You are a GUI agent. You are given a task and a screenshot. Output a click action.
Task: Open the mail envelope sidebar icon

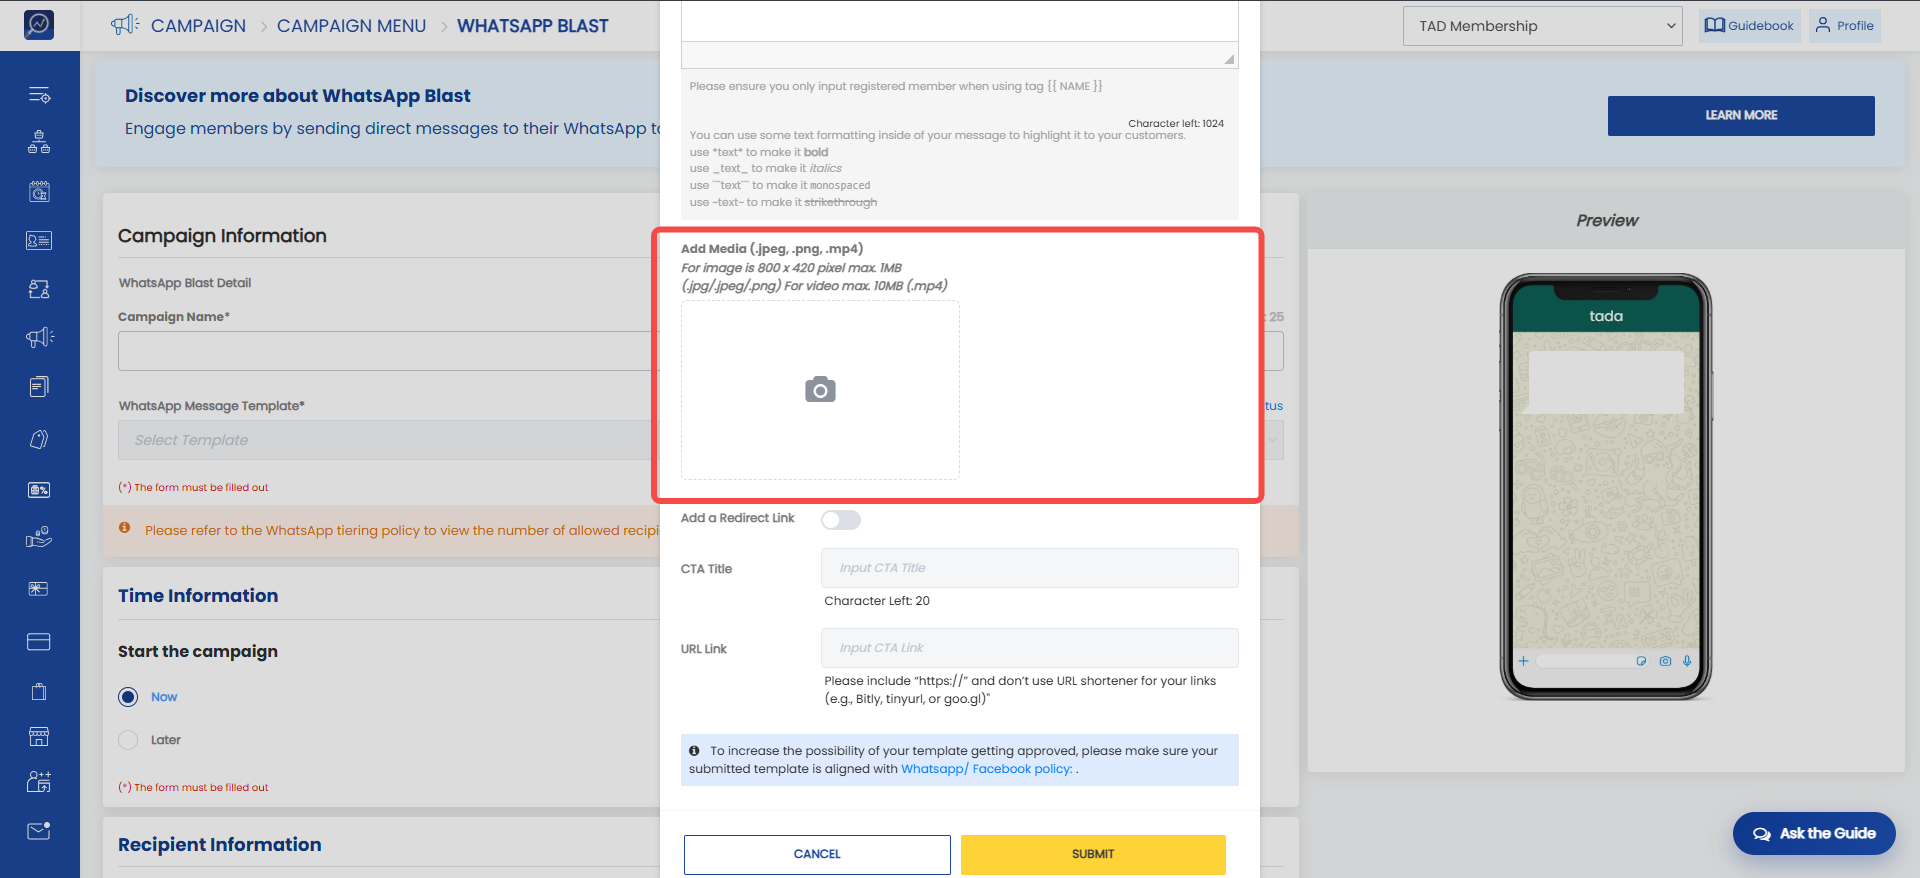pyautogui.click(x=39, y=831)
